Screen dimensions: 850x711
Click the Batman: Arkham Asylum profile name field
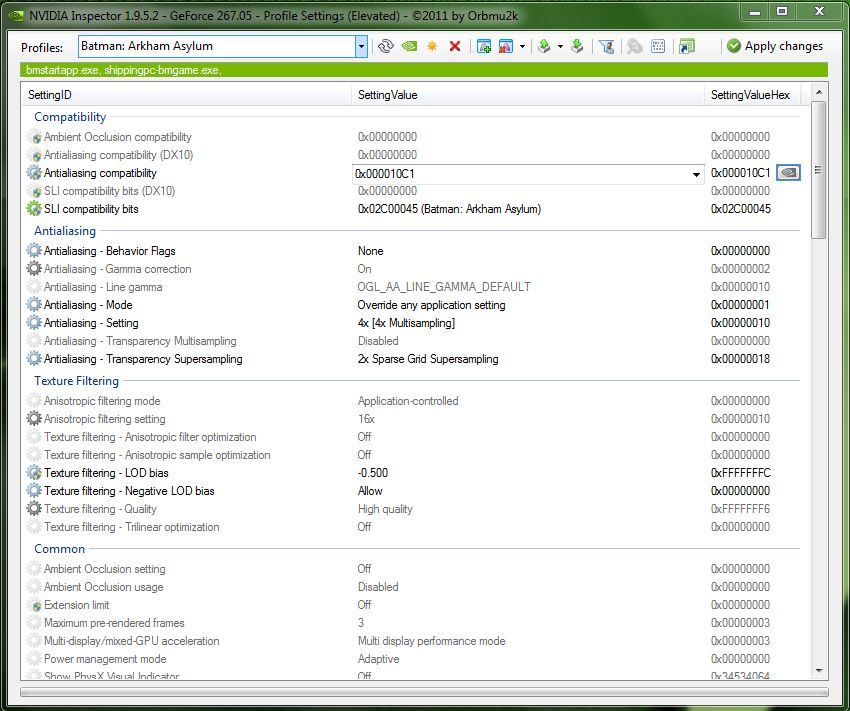217,47
